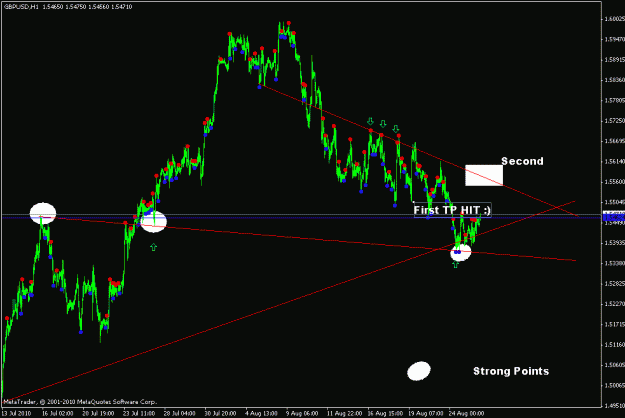Image resolution: width=625 pixels, height=418 pixels.
Task: Click the '23 Jul 11:00' time axis label
Action: (x=139, y=414)
